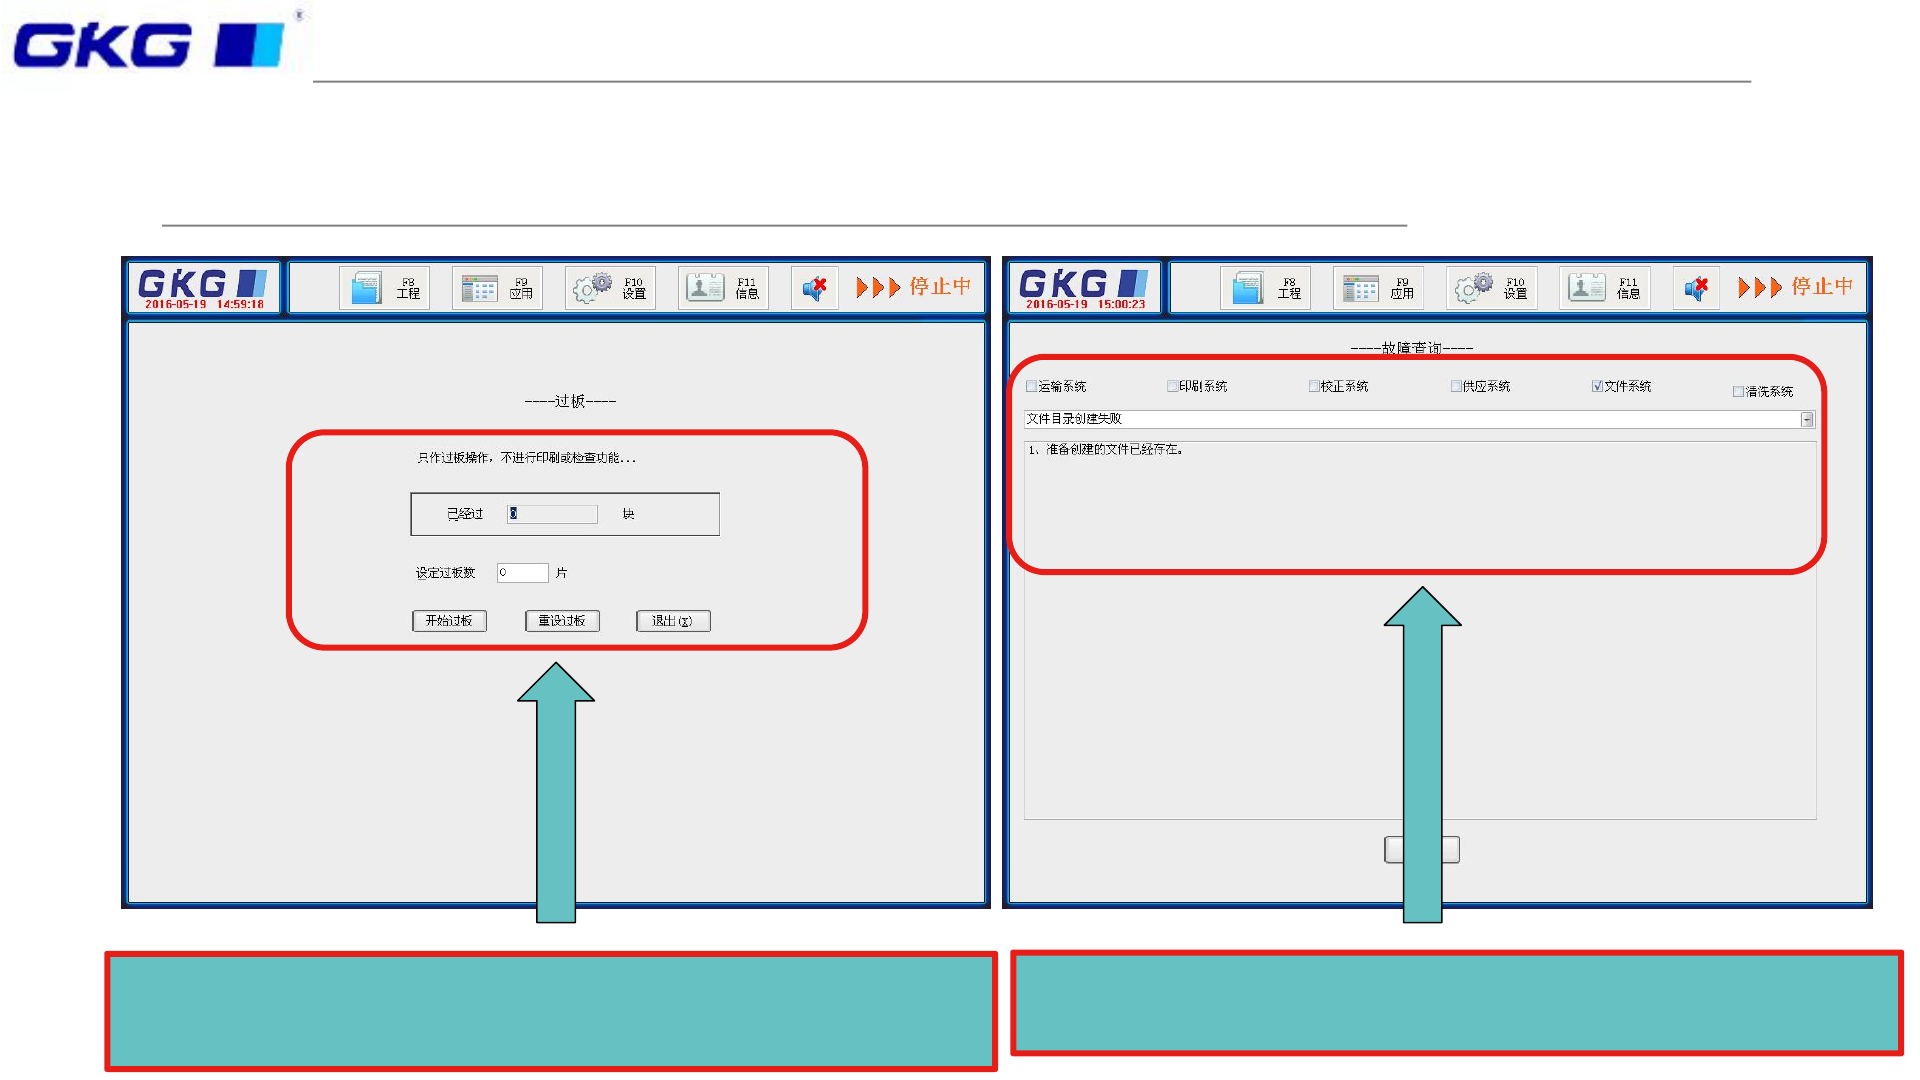
Task: Click the mute speaker icon in right window
Action: click(x=1696, y=288)
